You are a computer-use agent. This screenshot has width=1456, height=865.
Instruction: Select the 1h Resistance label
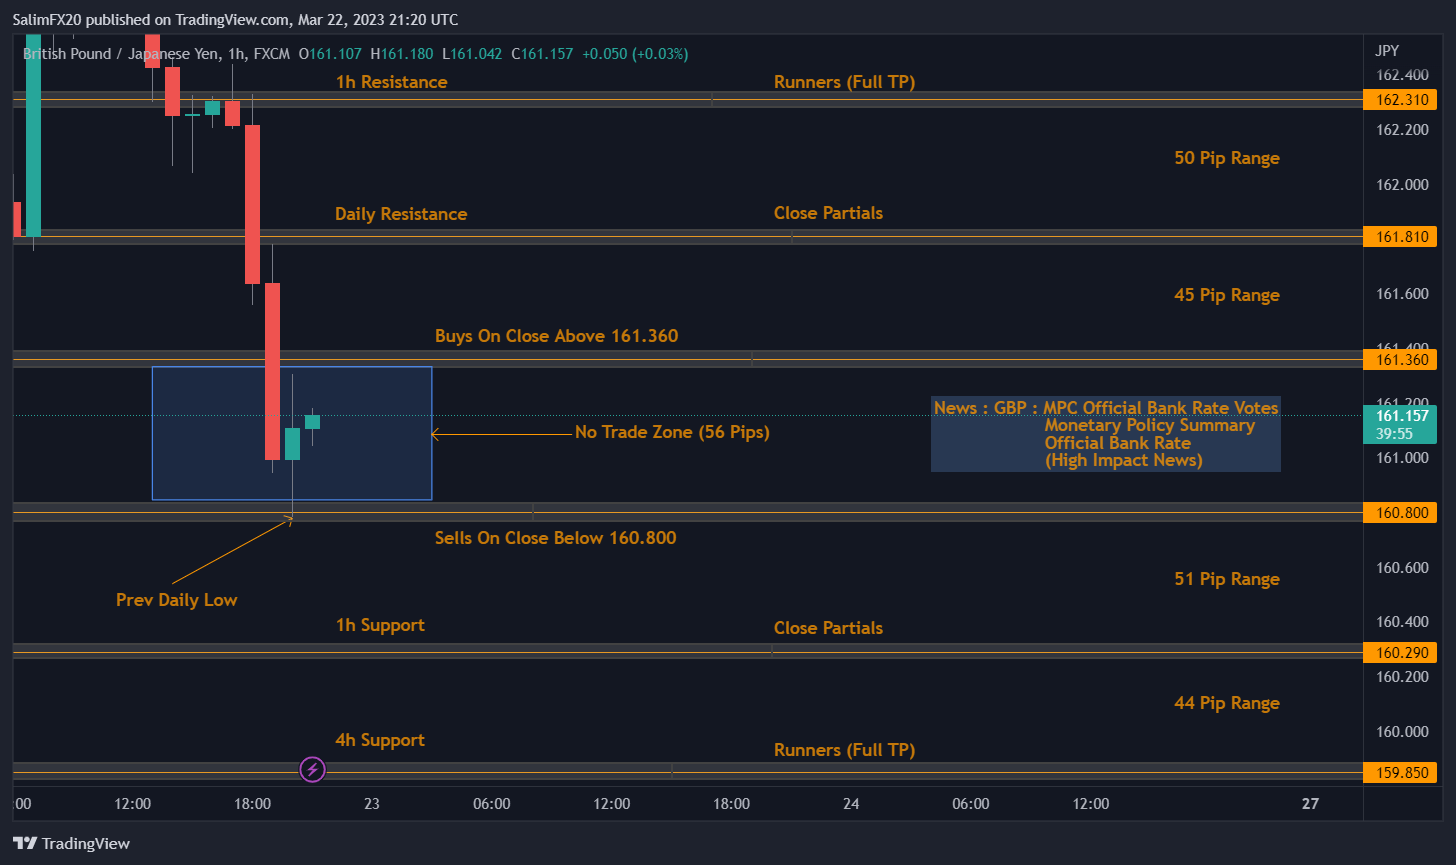pos(391,82)
